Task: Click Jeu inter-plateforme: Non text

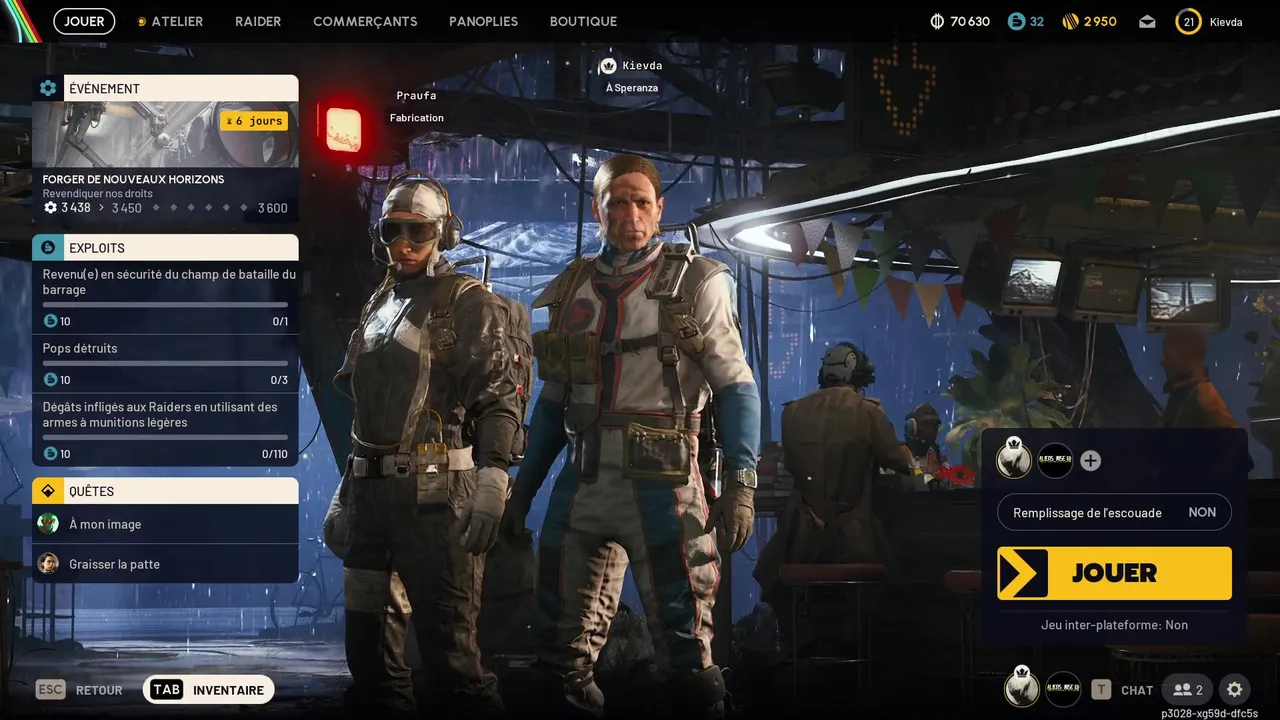Action: [1114, 625]
